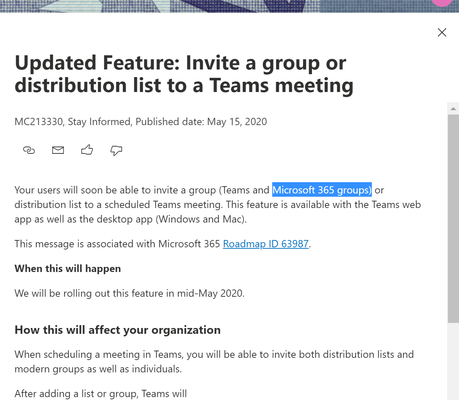Click the MC213330 message ID text

[39, 122]
